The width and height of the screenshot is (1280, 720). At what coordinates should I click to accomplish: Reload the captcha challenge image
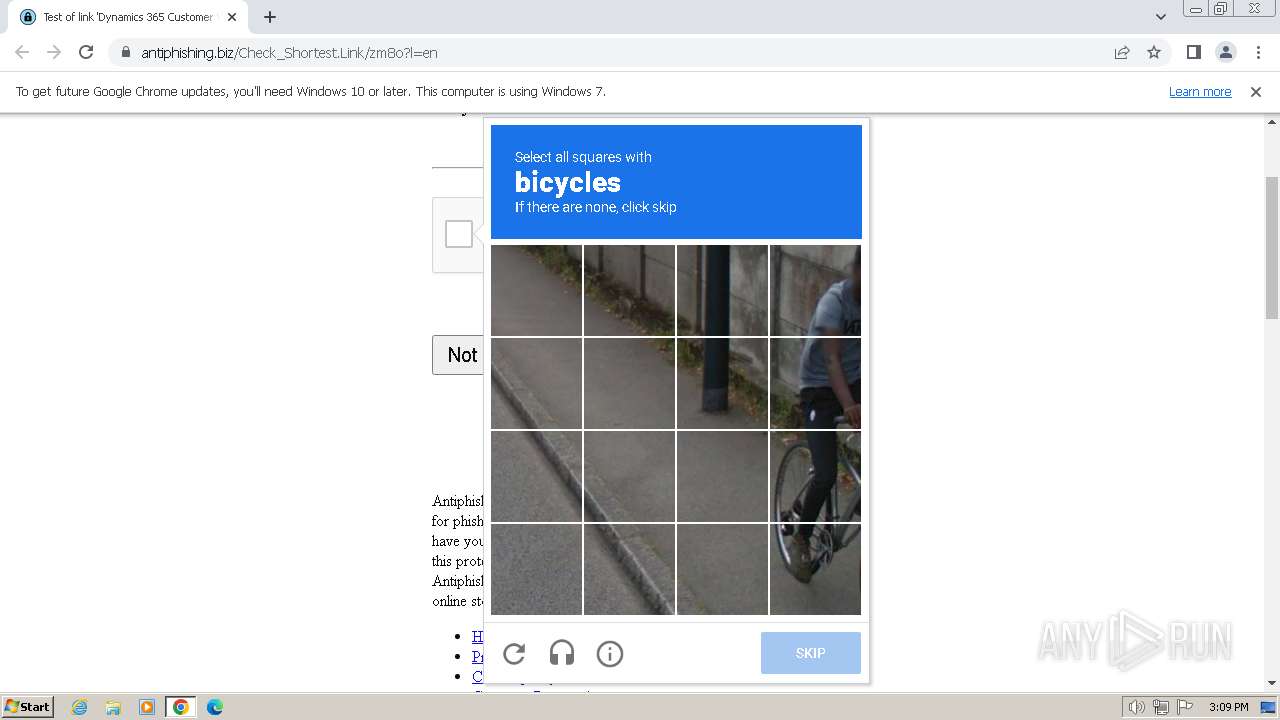point(514,654)
